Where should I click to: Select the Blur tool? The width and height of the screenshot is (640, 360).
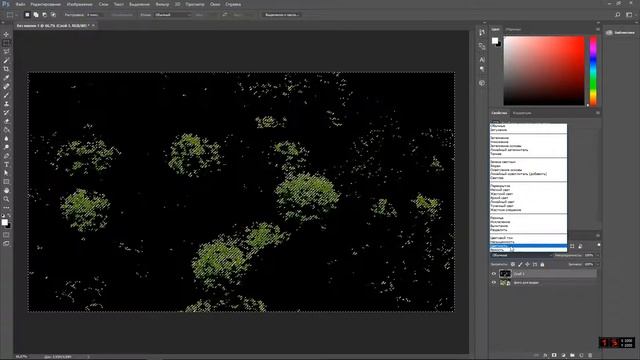coord(6,138)
